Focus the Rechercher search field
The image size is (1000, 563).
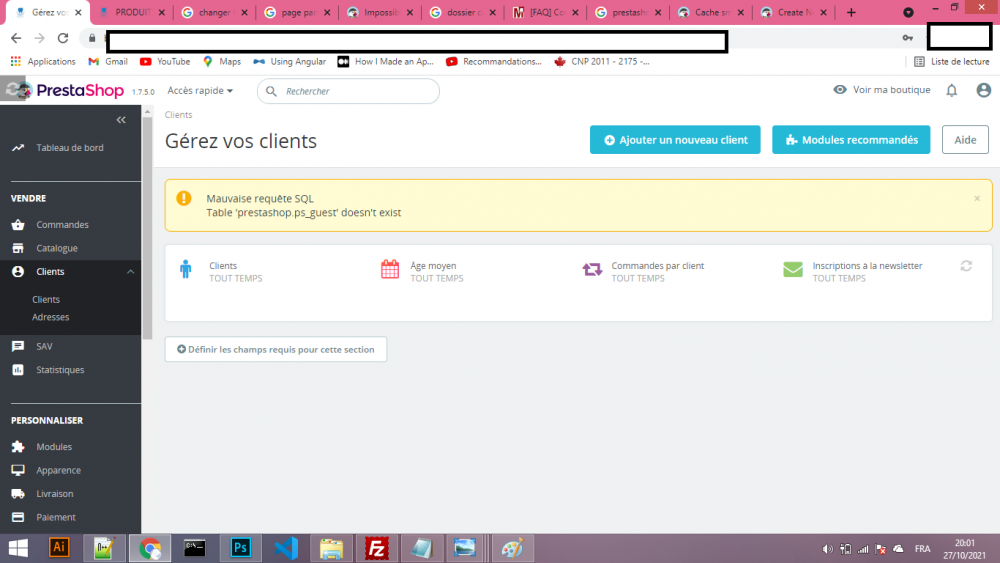348,91
